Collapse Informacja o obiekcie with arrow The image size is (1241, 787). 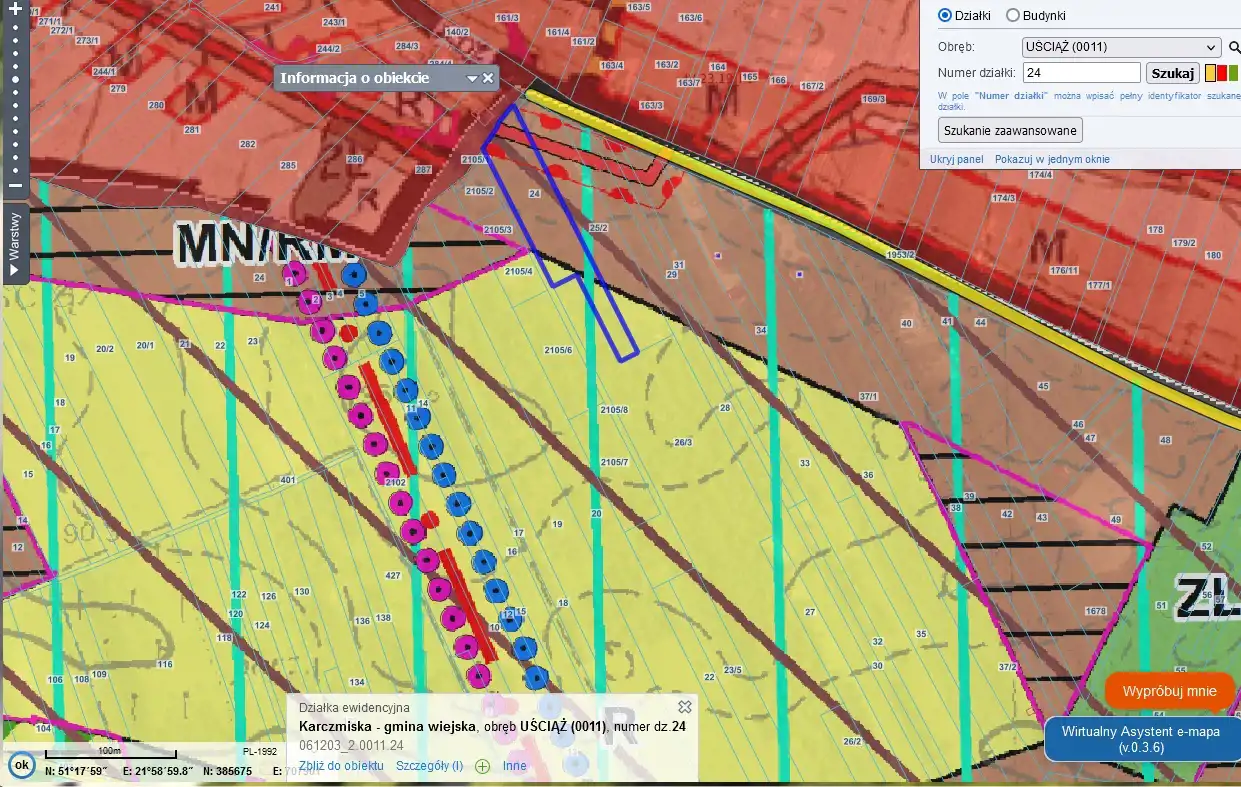pos(472,78)
